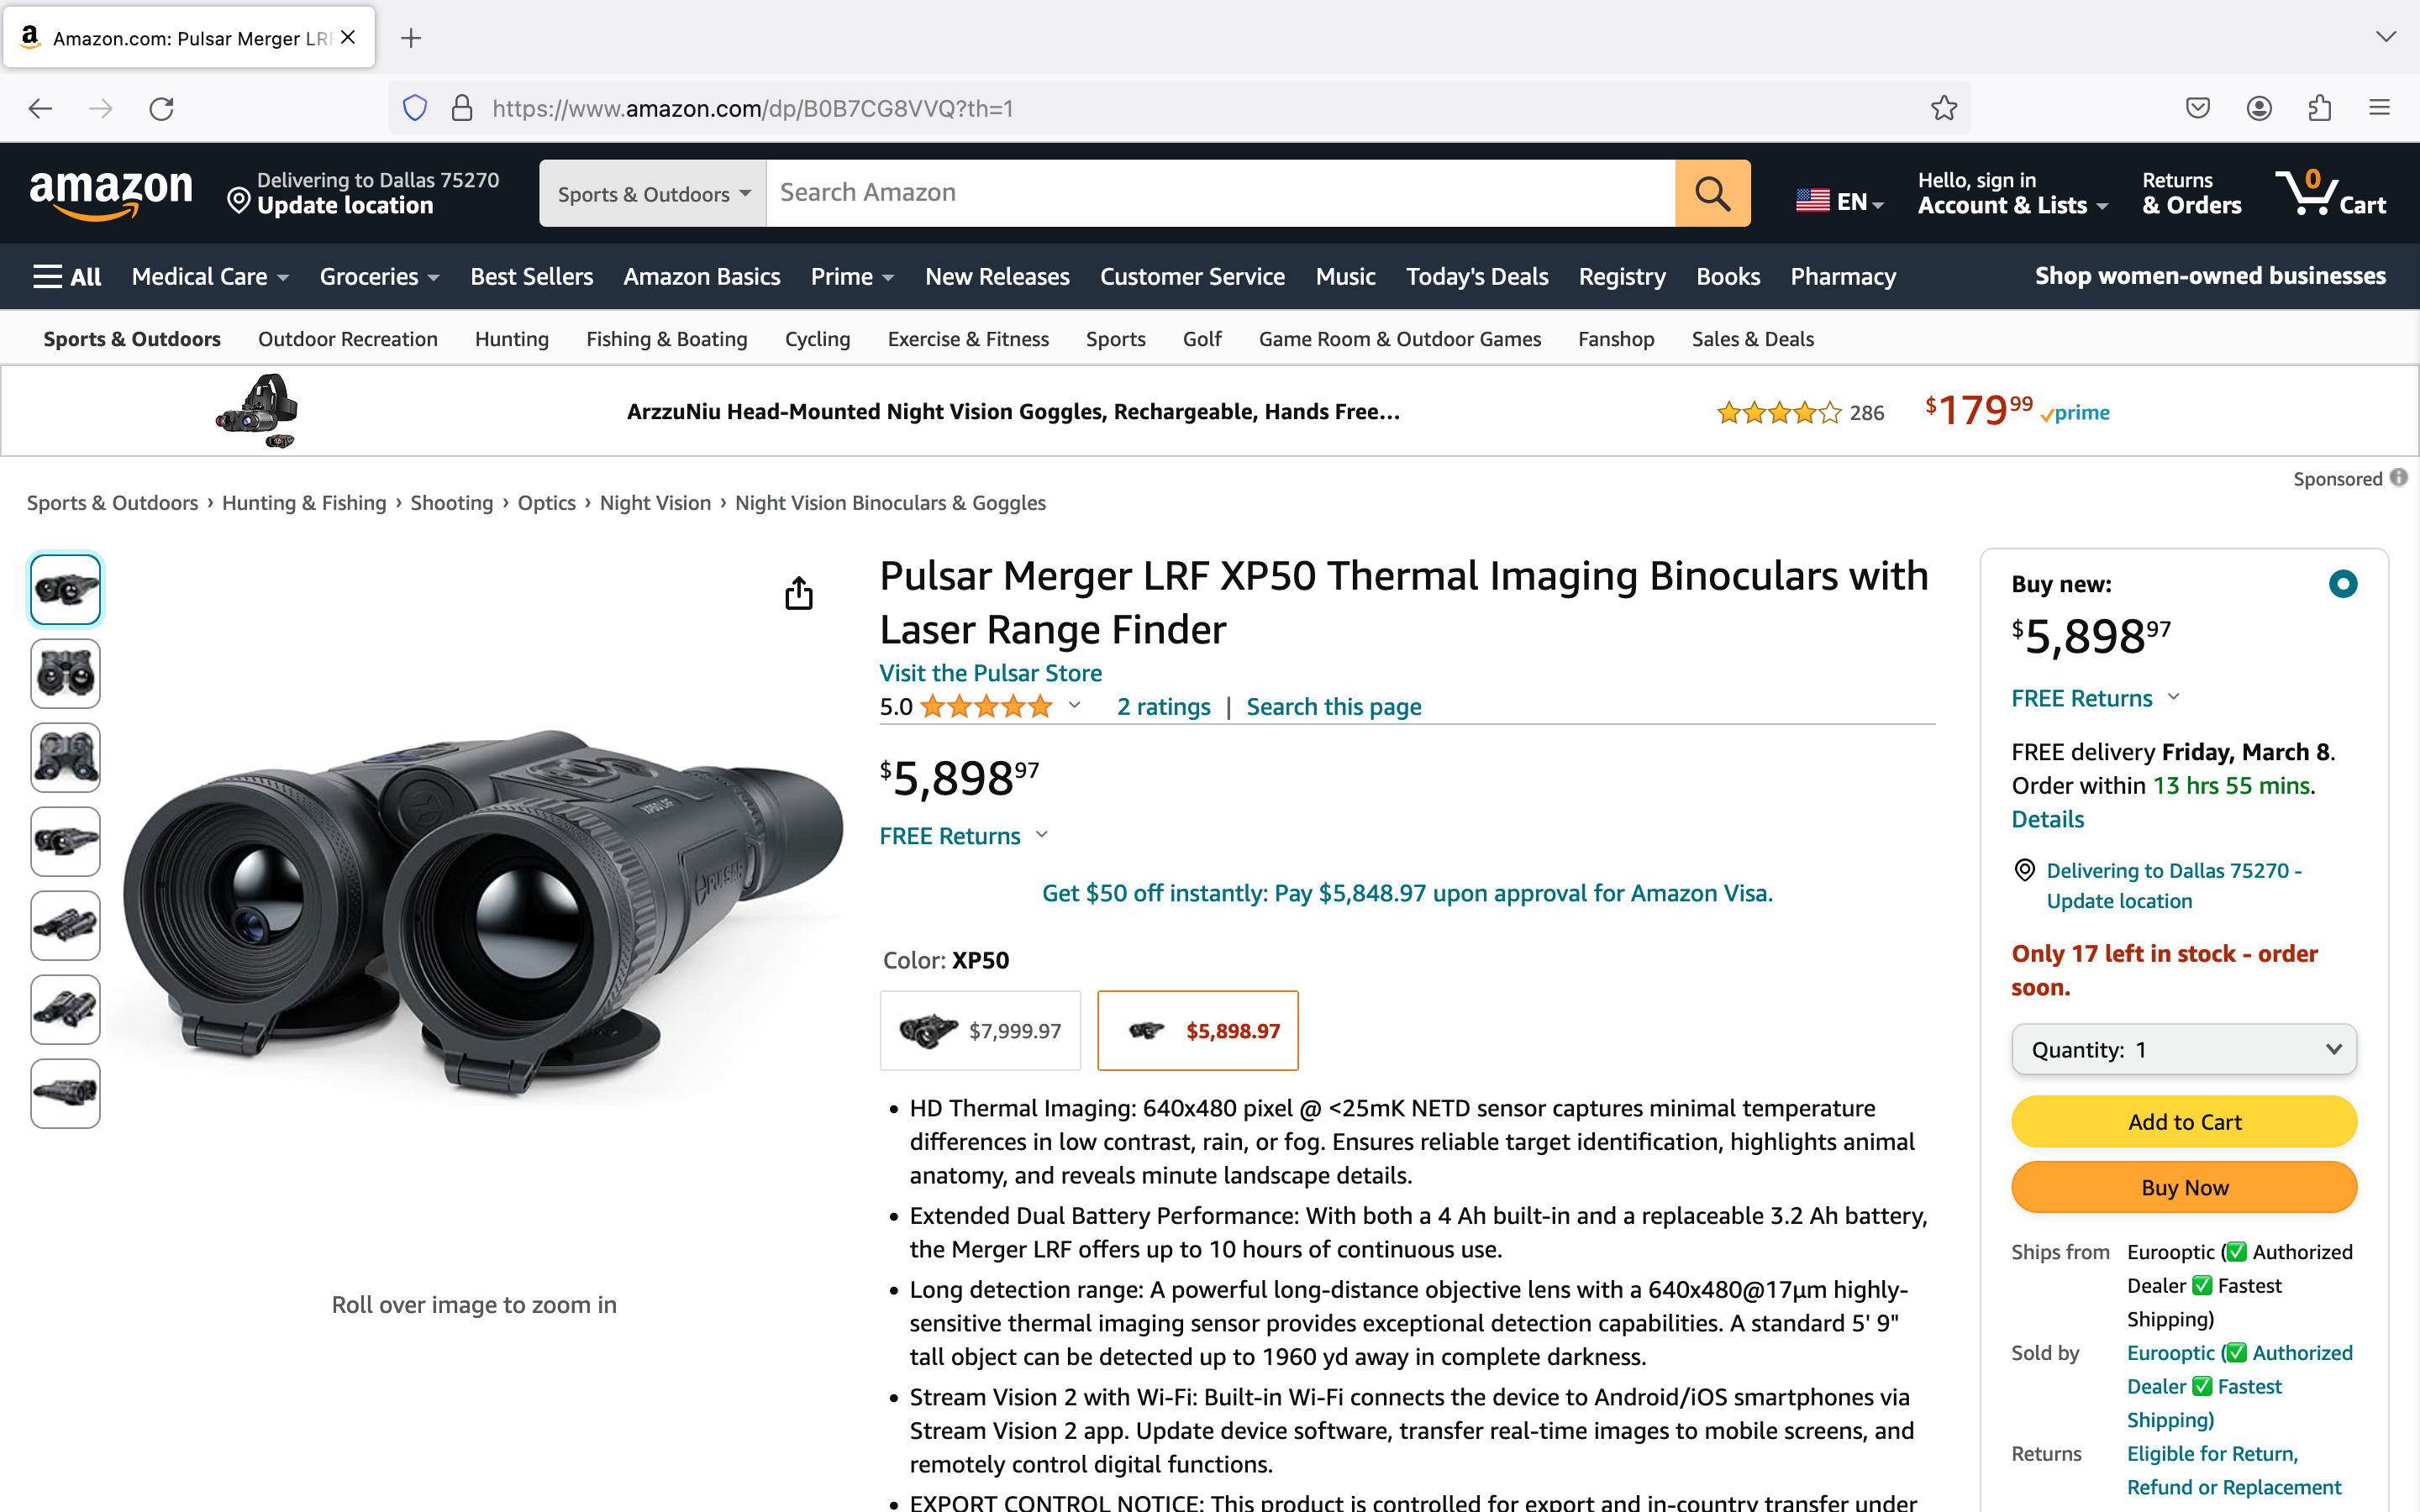Click the Add to Cart button

(2184, 1122)
